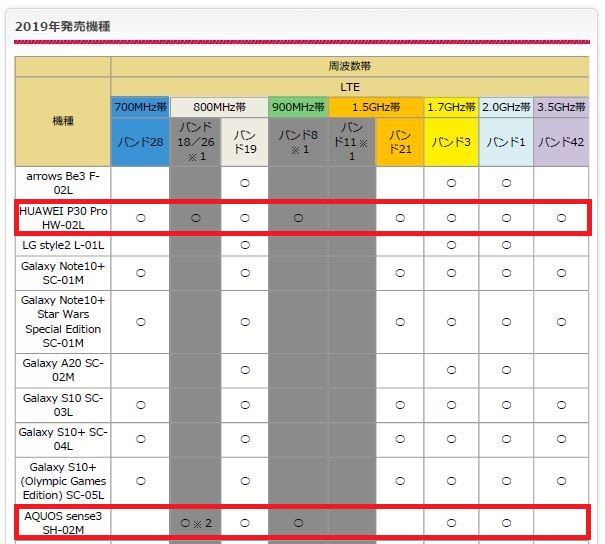Image resolution: width=605 pixels, height=544 pixels.
Task: Click the 機種 column header
Action: point(63,121)
